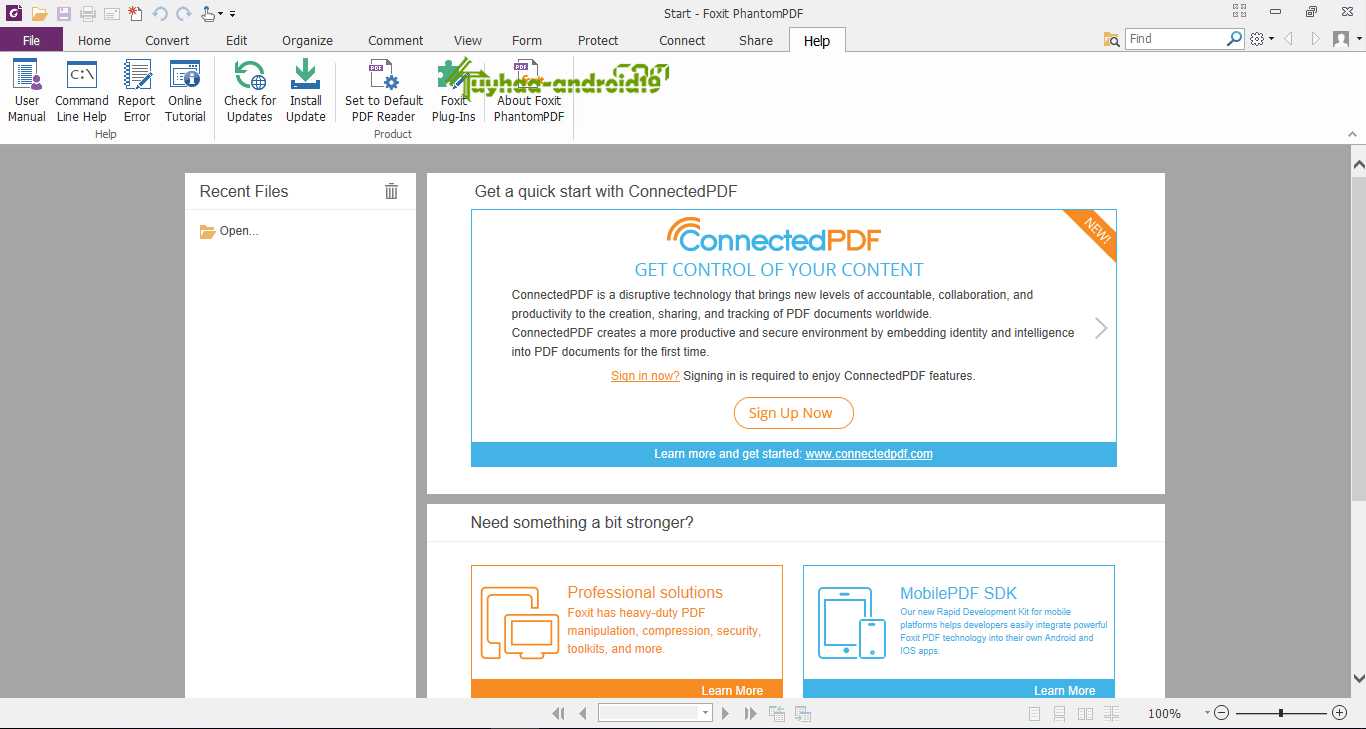The height and width of the screenshot is (729, 1366).
Task: Show next ConnectedPDF banner slide
Action: pos(1101,328)
